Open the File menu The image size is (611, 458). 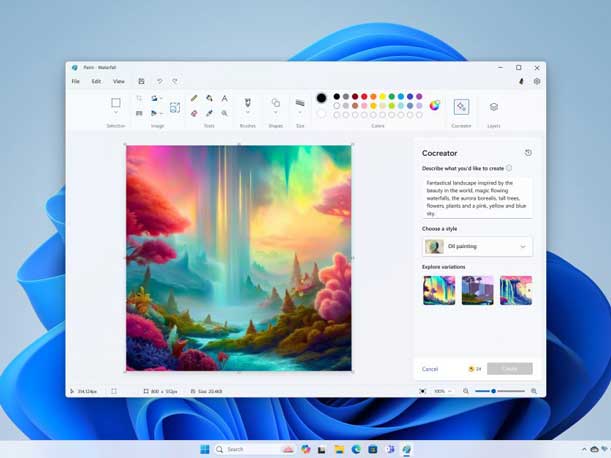[75, 81]
